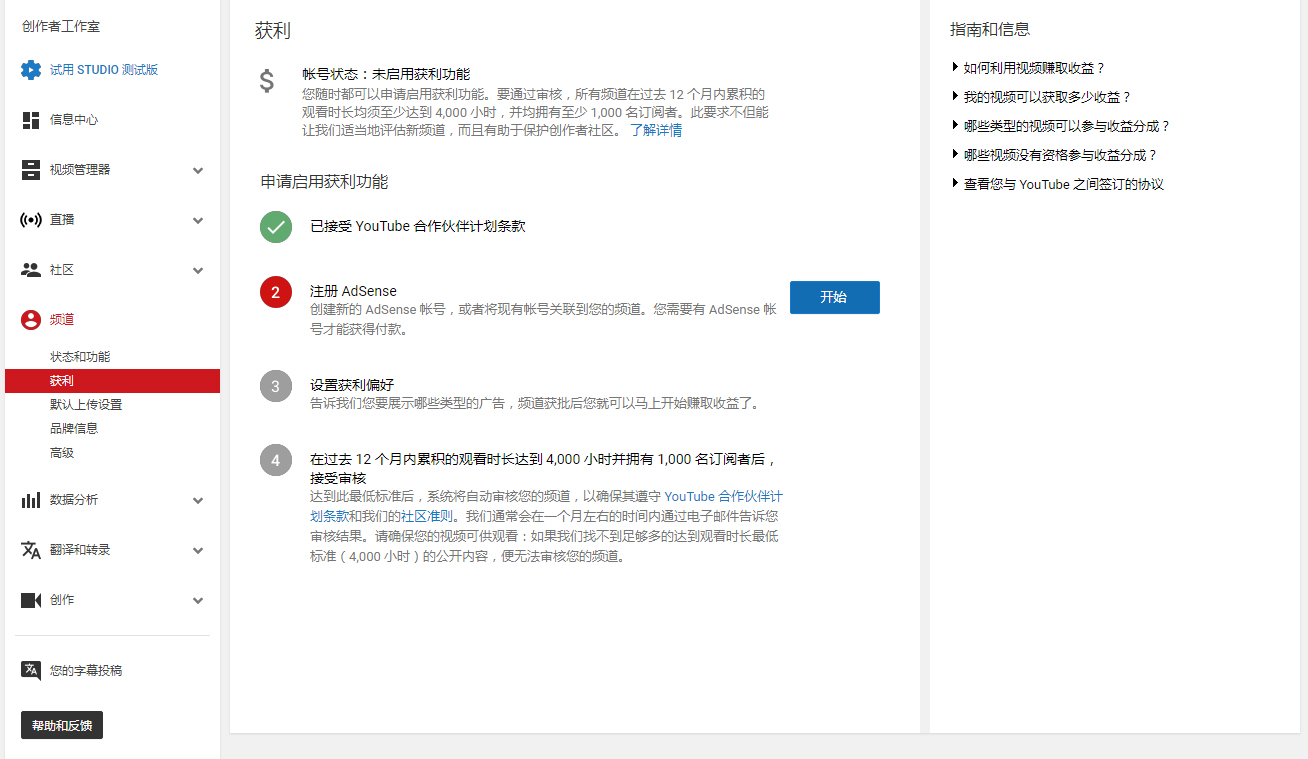Click the 指南和信息 panel heading
1308x759 pixels.
(x=990, y=29)
